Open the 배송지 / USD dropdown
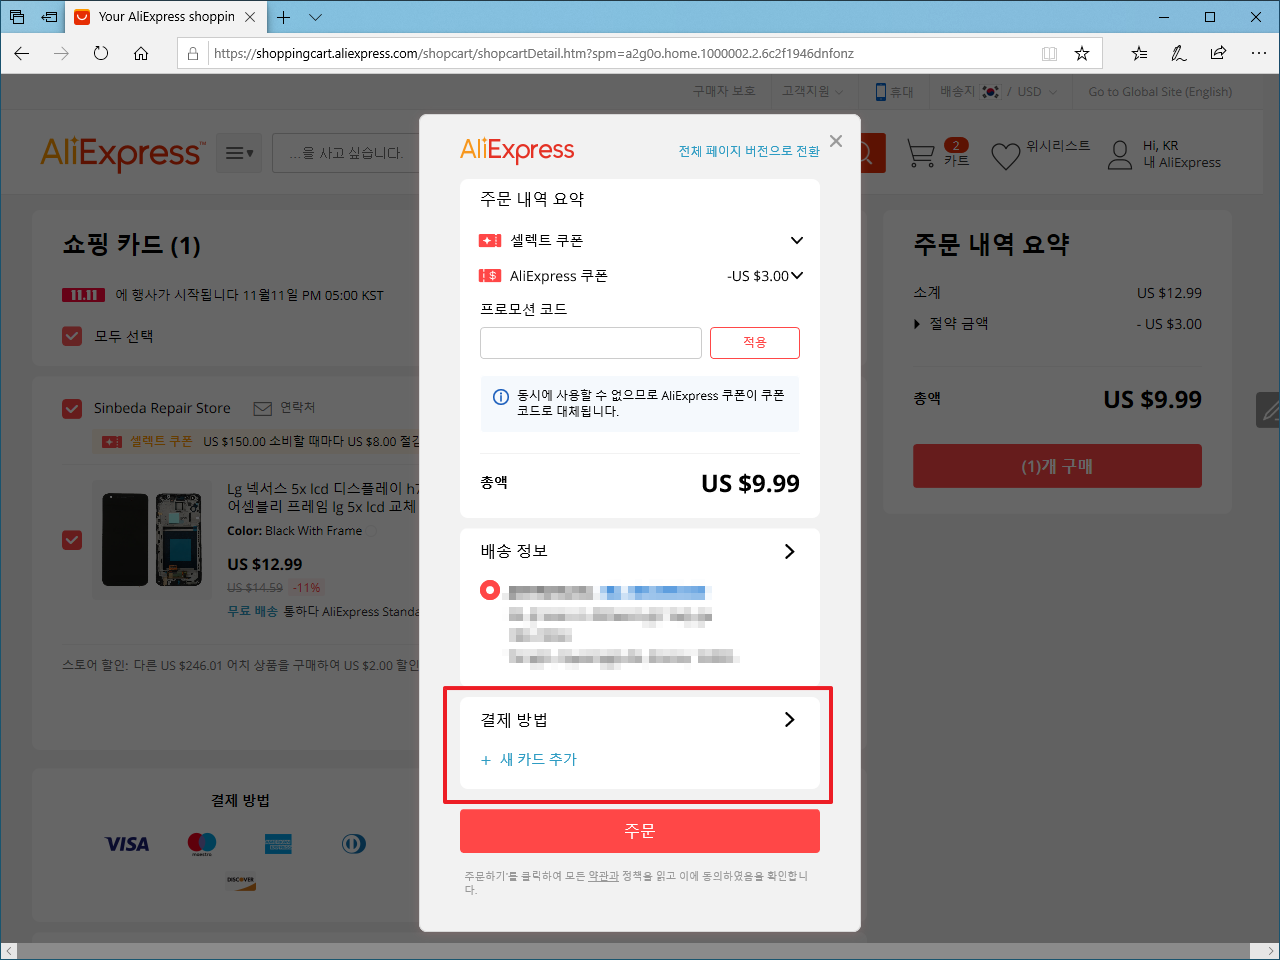1280x960 pixels. point(998,91)
